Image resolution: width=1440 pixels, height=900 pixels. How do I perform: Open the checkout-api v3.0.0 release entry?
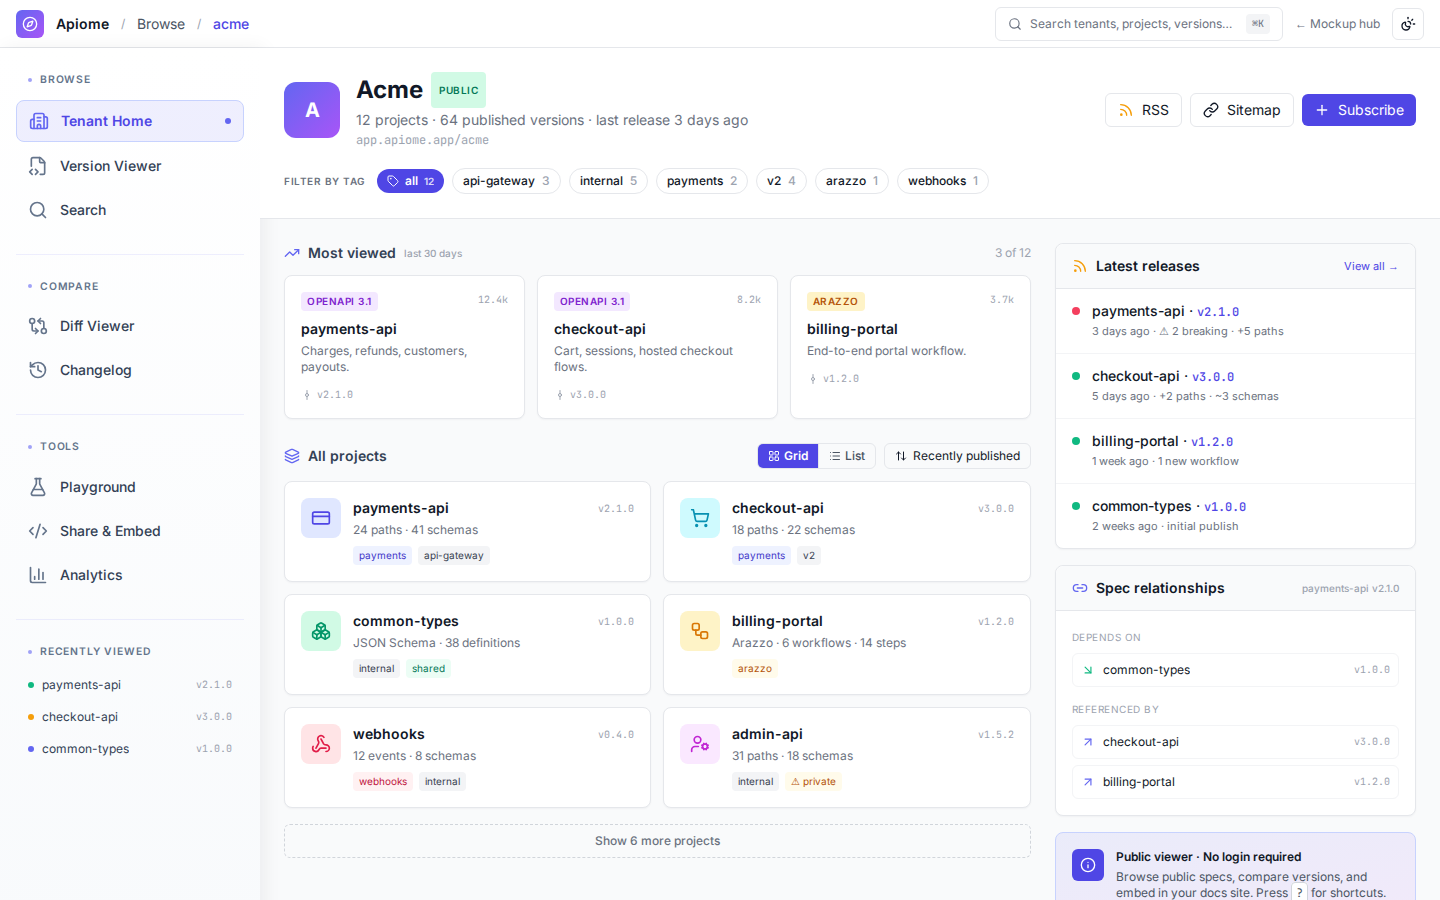(x=1235, y=386)
